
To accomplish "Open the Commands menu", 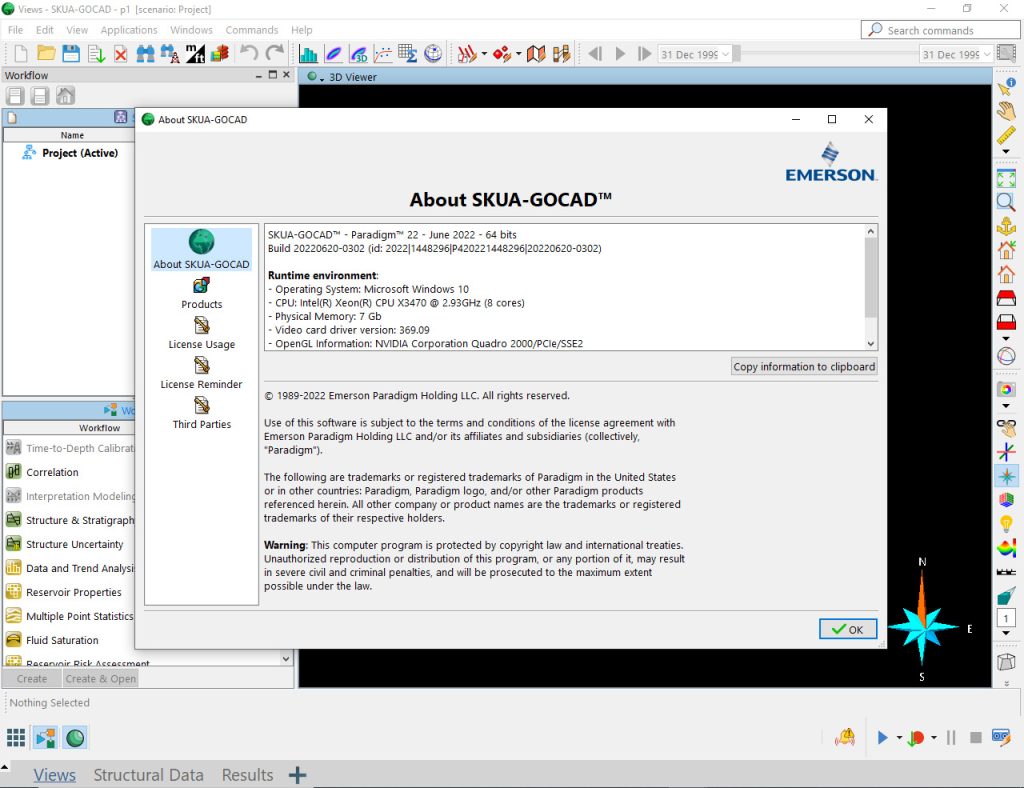I will pyautogui.click(x=251, y=30).
